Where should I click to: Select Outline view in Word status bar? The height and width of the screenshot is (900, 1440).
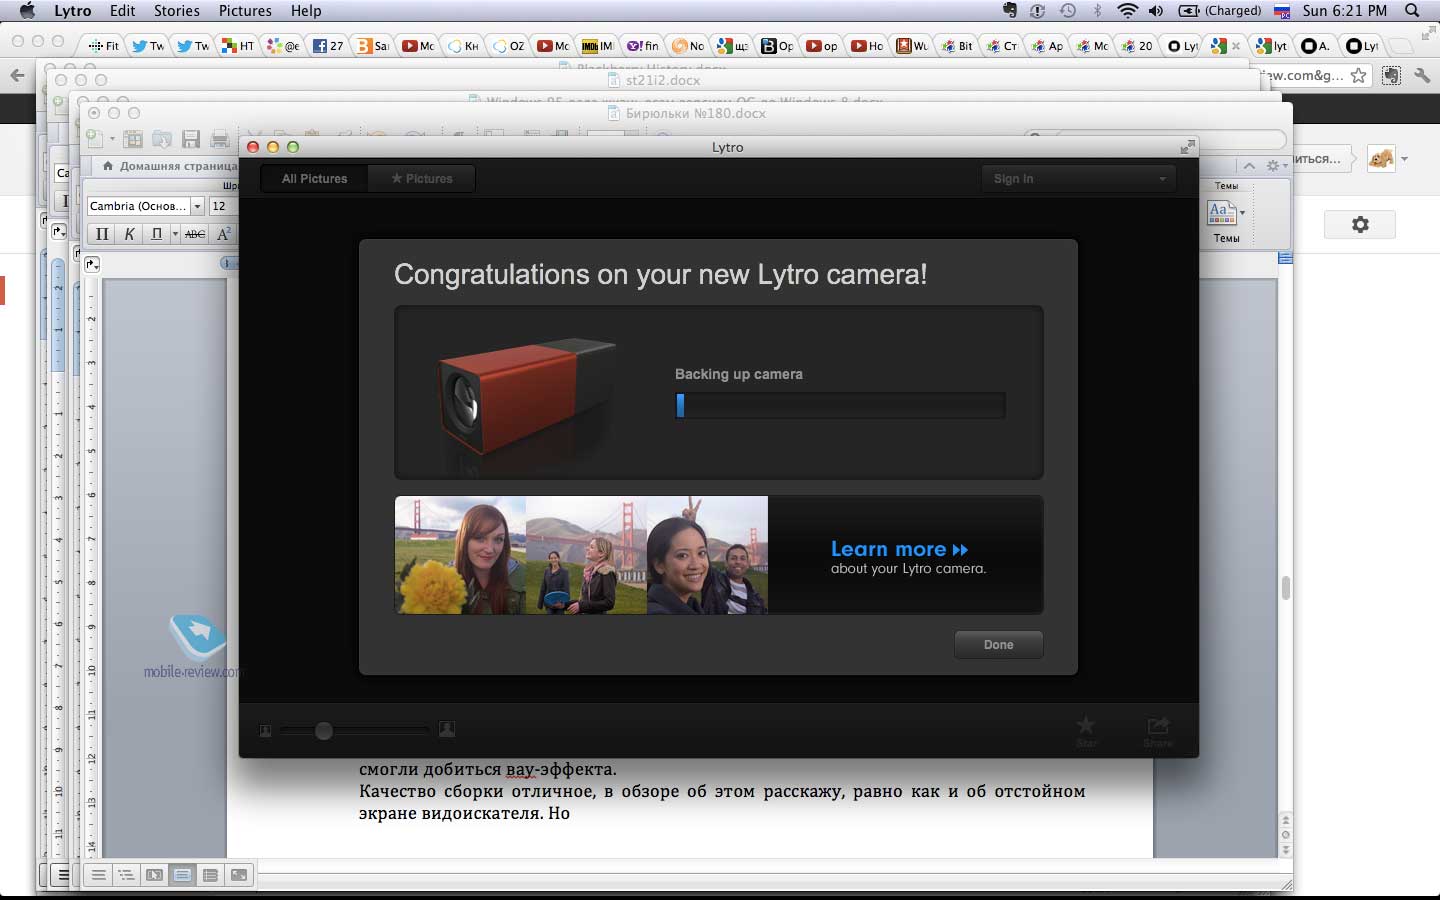126,875
